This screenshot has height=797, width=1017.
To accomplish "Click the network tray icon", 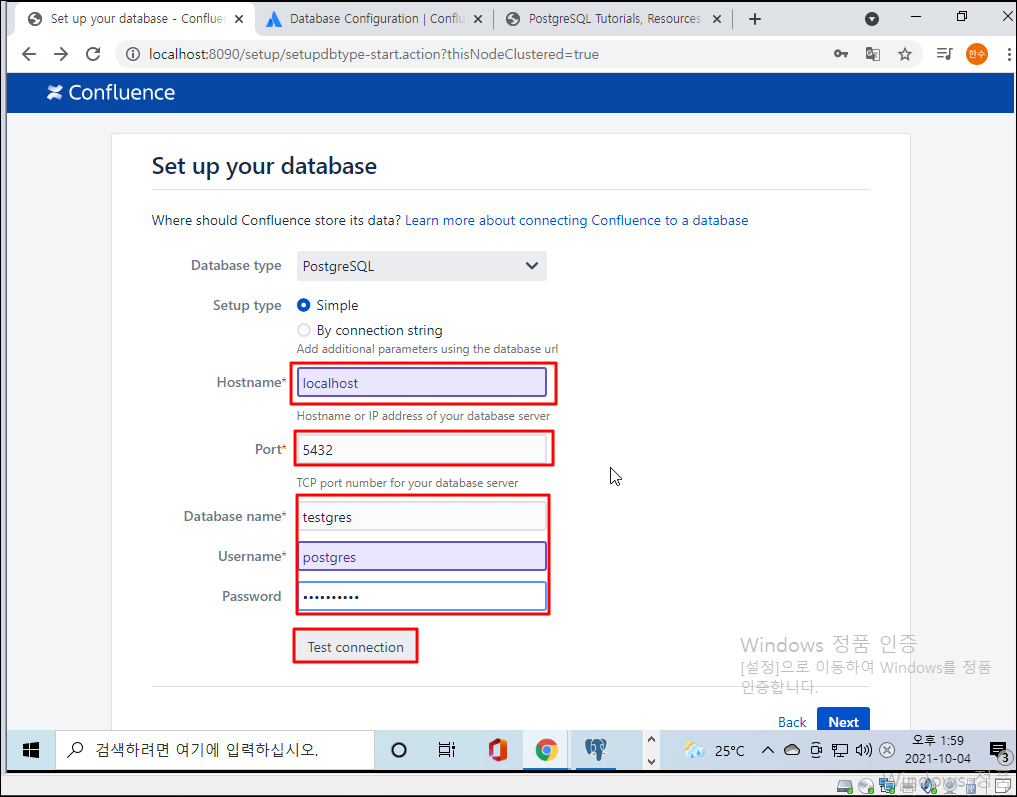I will 840,750.
